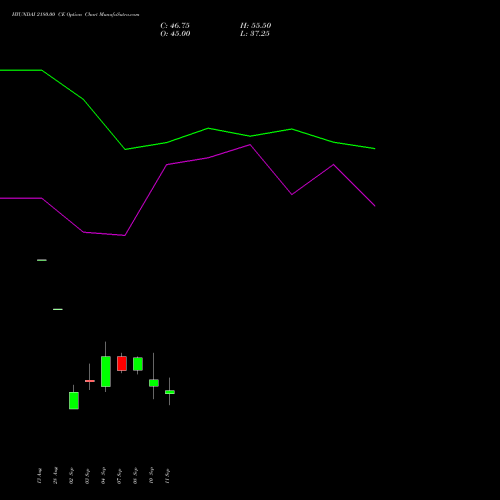
Task: Click the 11 Sep date axis label
Action: pyautogui.click(x=167, y=475)
